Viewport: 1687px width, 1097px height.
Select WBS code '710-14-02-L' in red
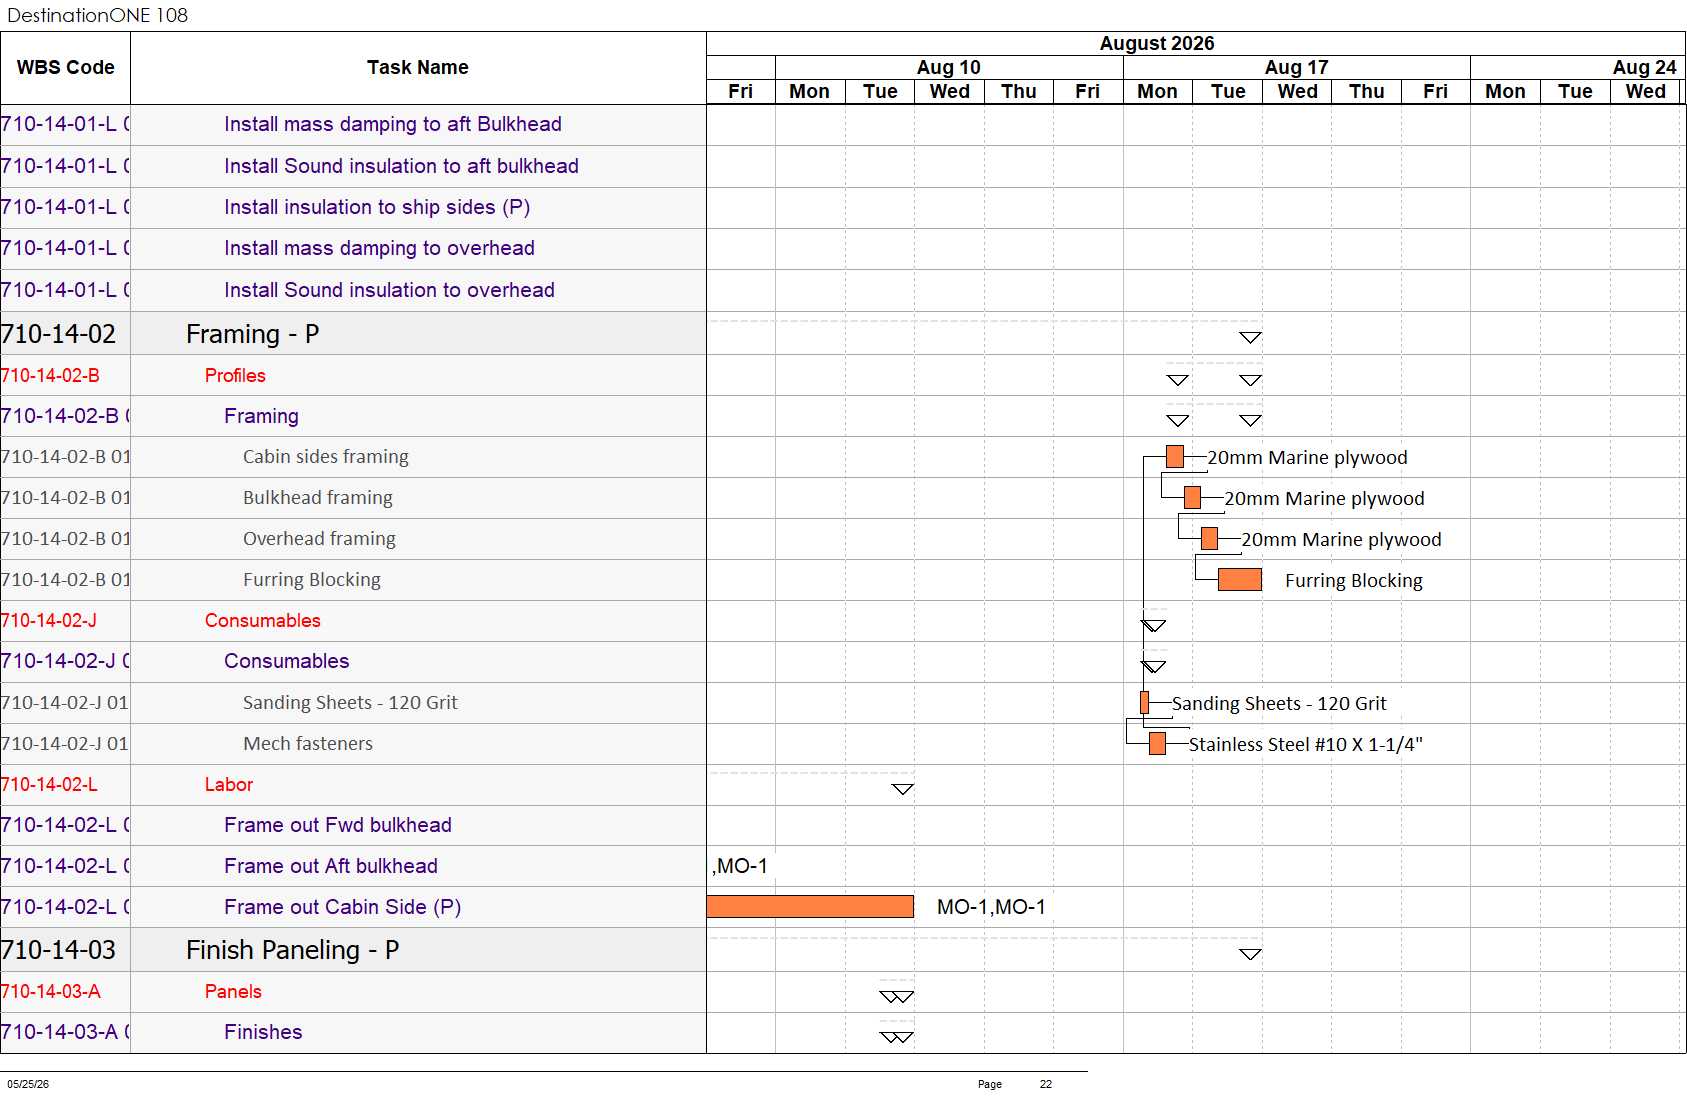(49, 785)
